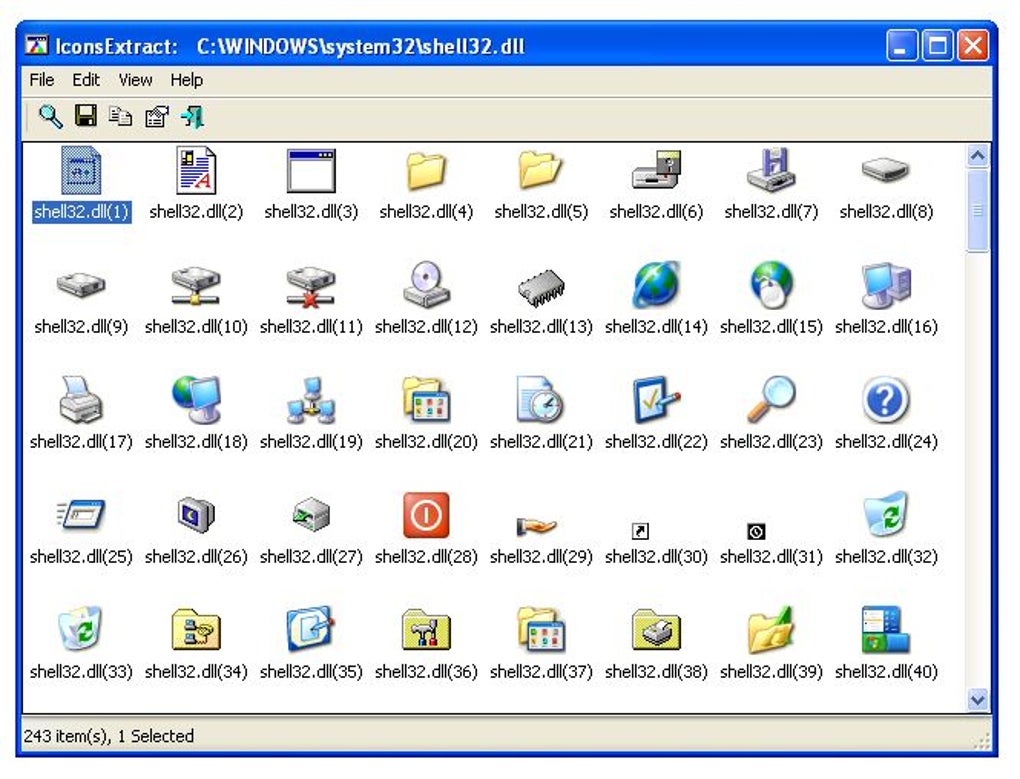
Task: Open Properties from the toolbar icon
Action: point(156,116)
